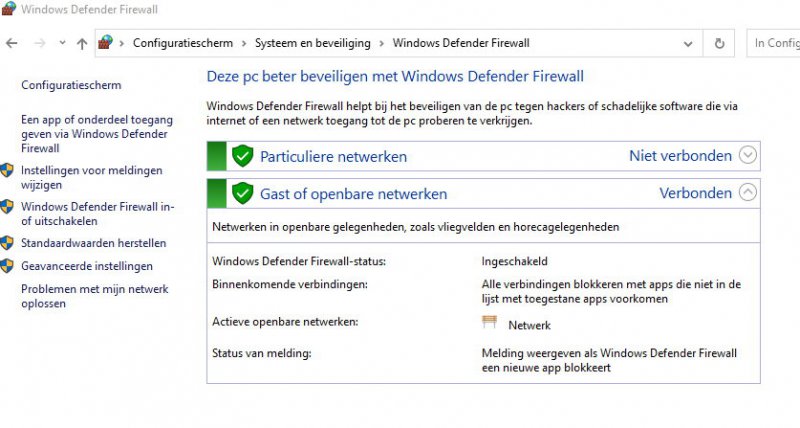Image resolution: width=800 pixels, height=428 pixels.
Task: Open Geavanceerde instellingen link
Action: [x=87, y=266]
